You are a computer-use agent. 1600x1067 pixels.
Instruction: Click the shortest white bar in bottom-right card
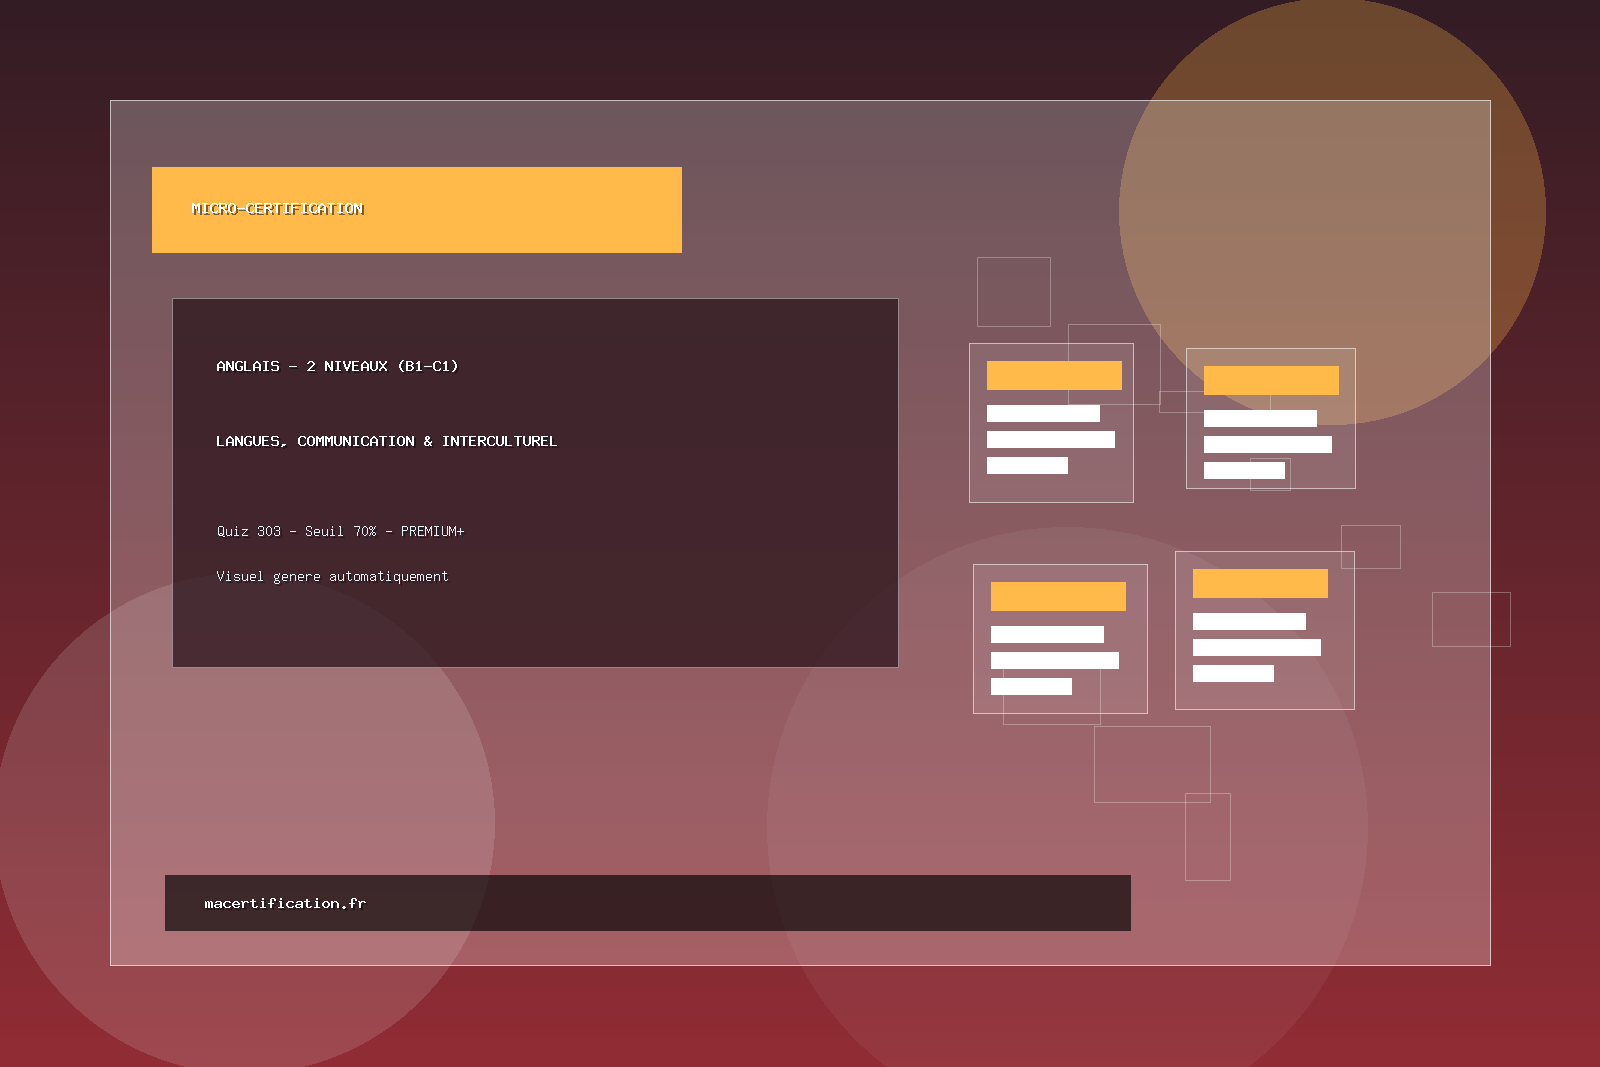(x=1233, y=673)
